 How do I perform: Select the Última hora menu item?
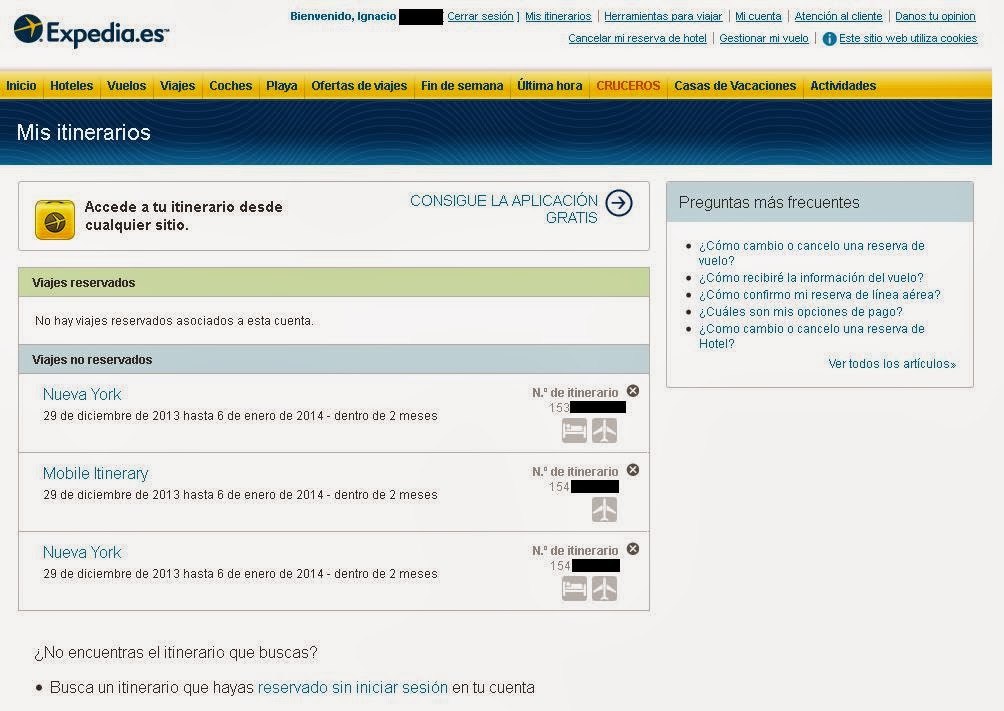pyautogui.click(x=549, y=86)
